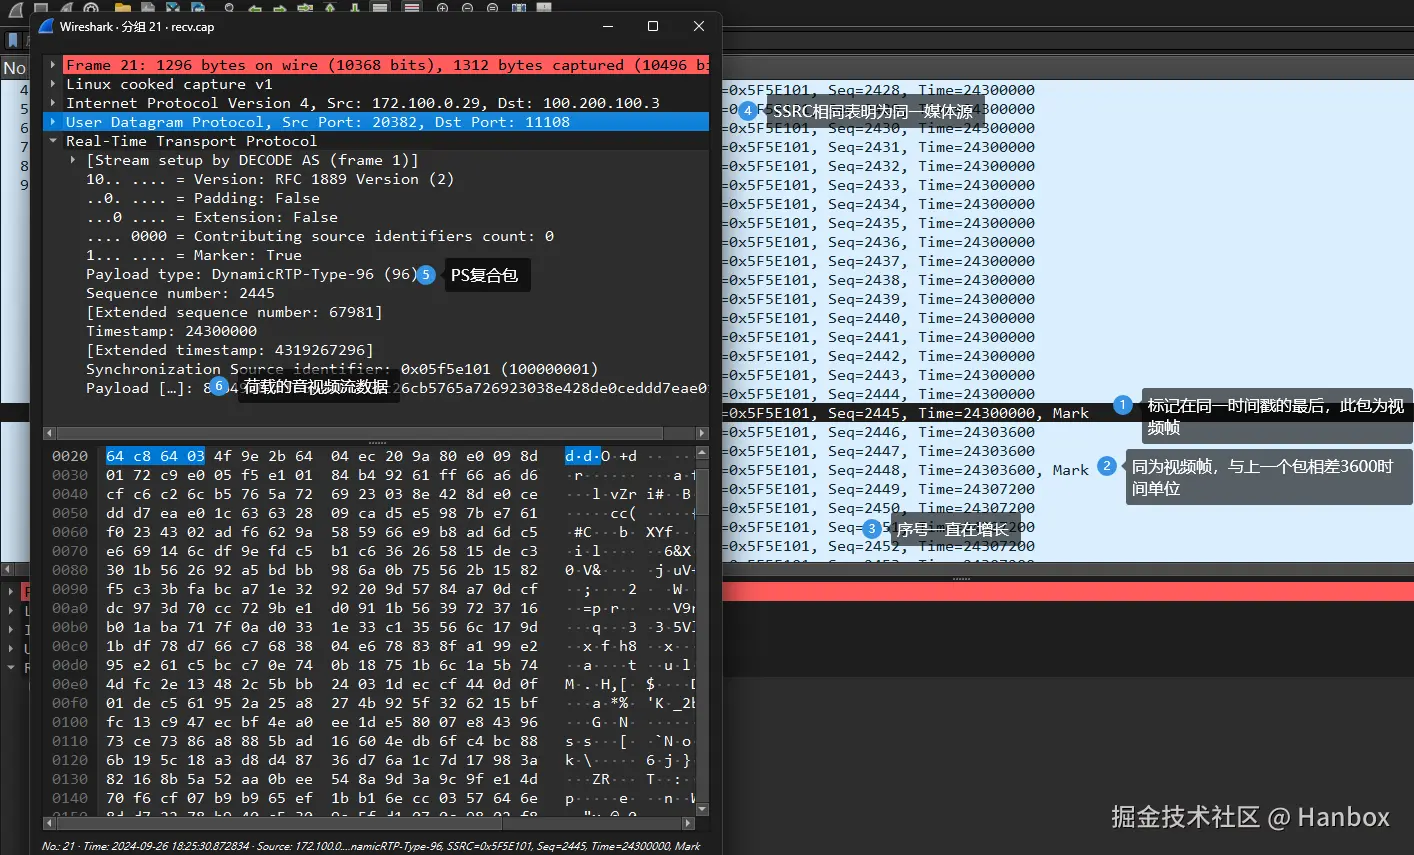Reset zoom with the normal-size magnifier icon
This screenshot has width=1414, height=855.
click(x=493, y=7)
